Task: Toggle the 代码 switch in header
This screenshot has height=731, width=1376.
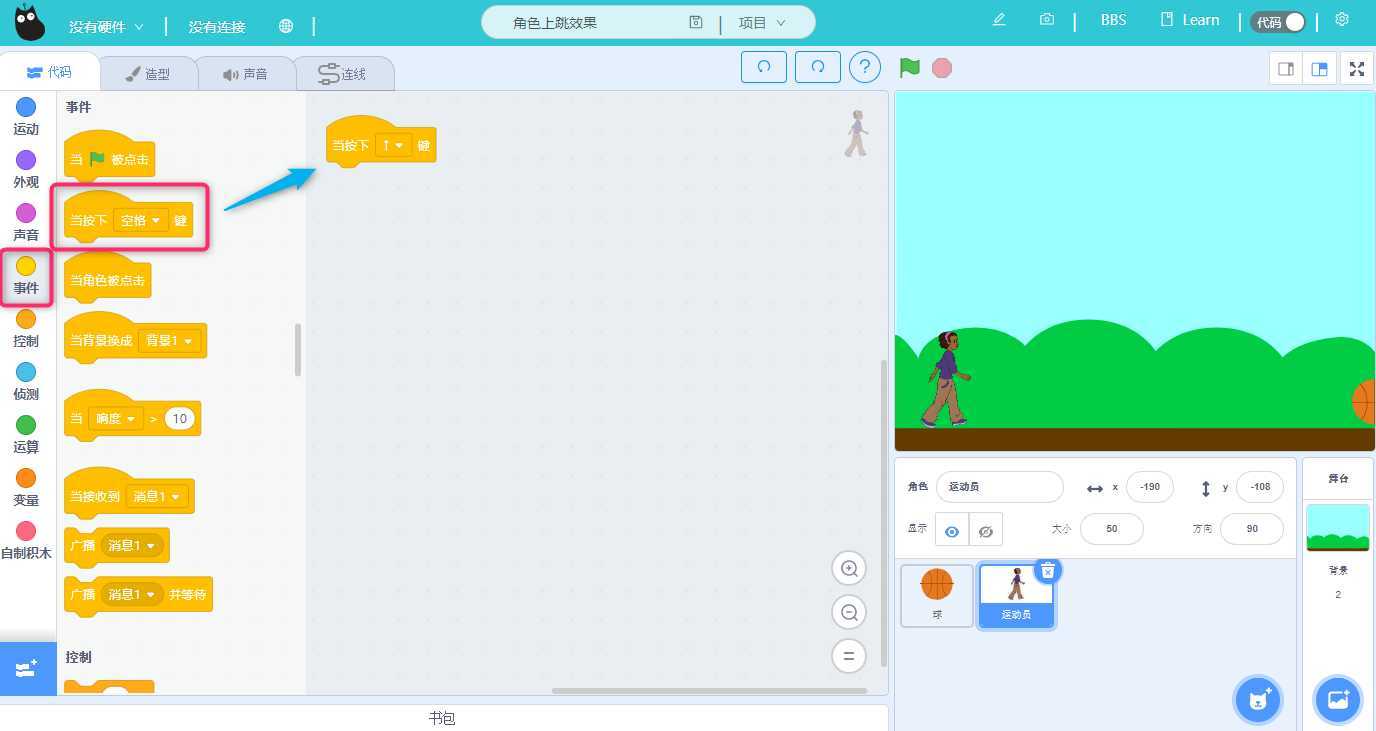Action: pos(1279,21)
